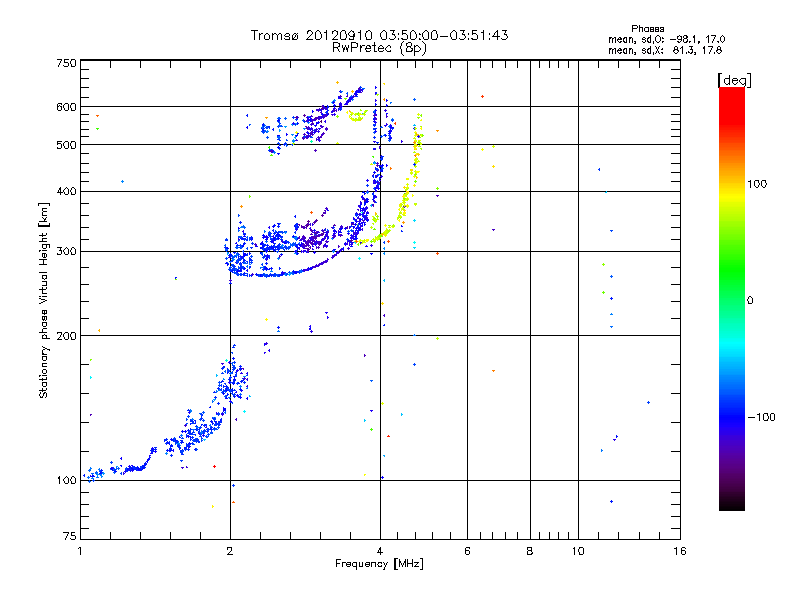Image resolution: width=800 pixels, height=600 pixels.
Task: Click the y-axis tick label '300'
Action: [67, 252]
